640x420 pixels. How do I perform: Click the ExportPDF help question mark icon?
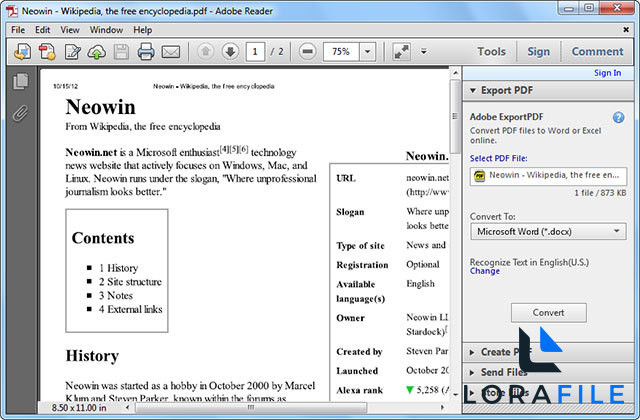tap(618, 118)
